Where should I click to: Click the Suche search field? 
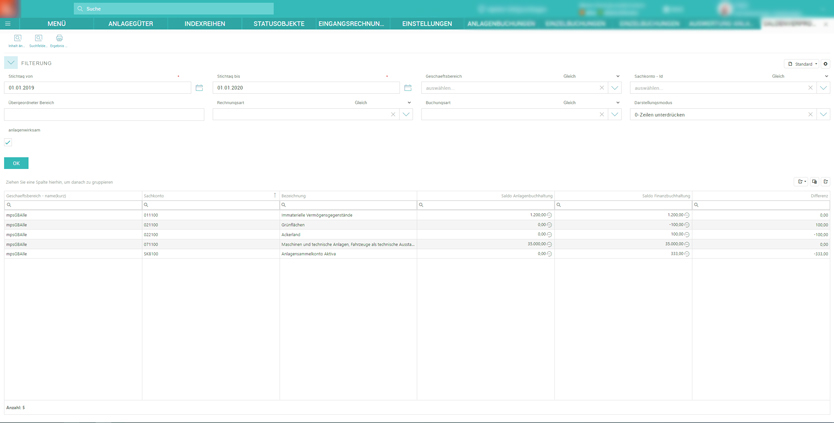point(175,9)
